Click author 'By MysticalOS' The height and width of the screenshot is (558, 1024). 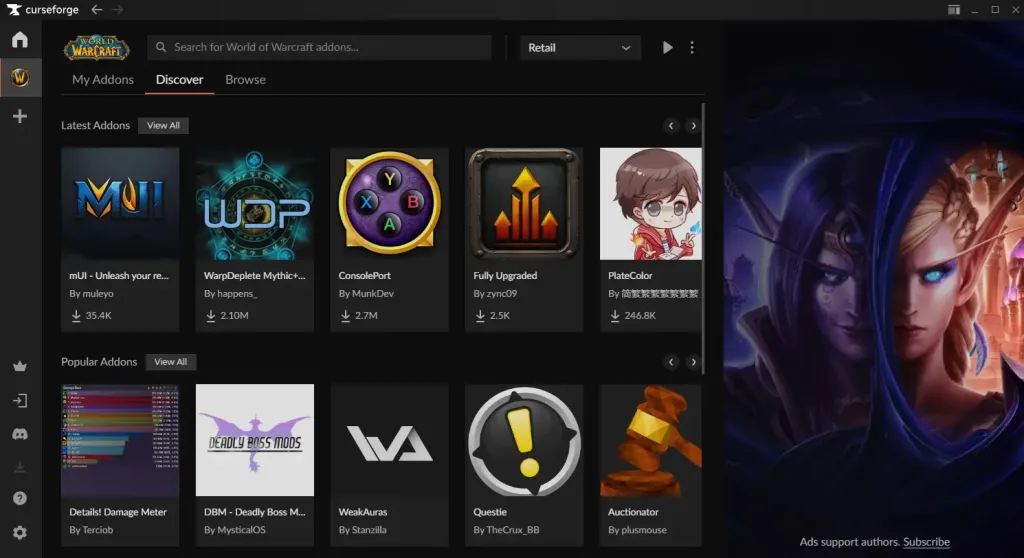235,530
